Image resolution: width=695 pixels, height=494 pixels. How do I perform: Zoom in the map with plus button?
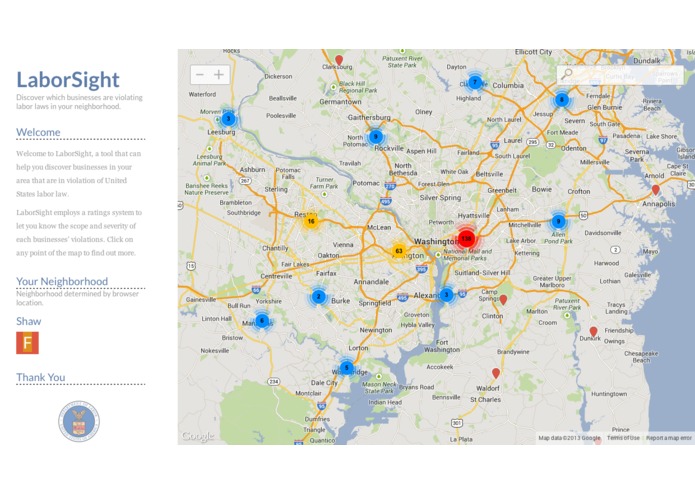click(x=219, y=75)
